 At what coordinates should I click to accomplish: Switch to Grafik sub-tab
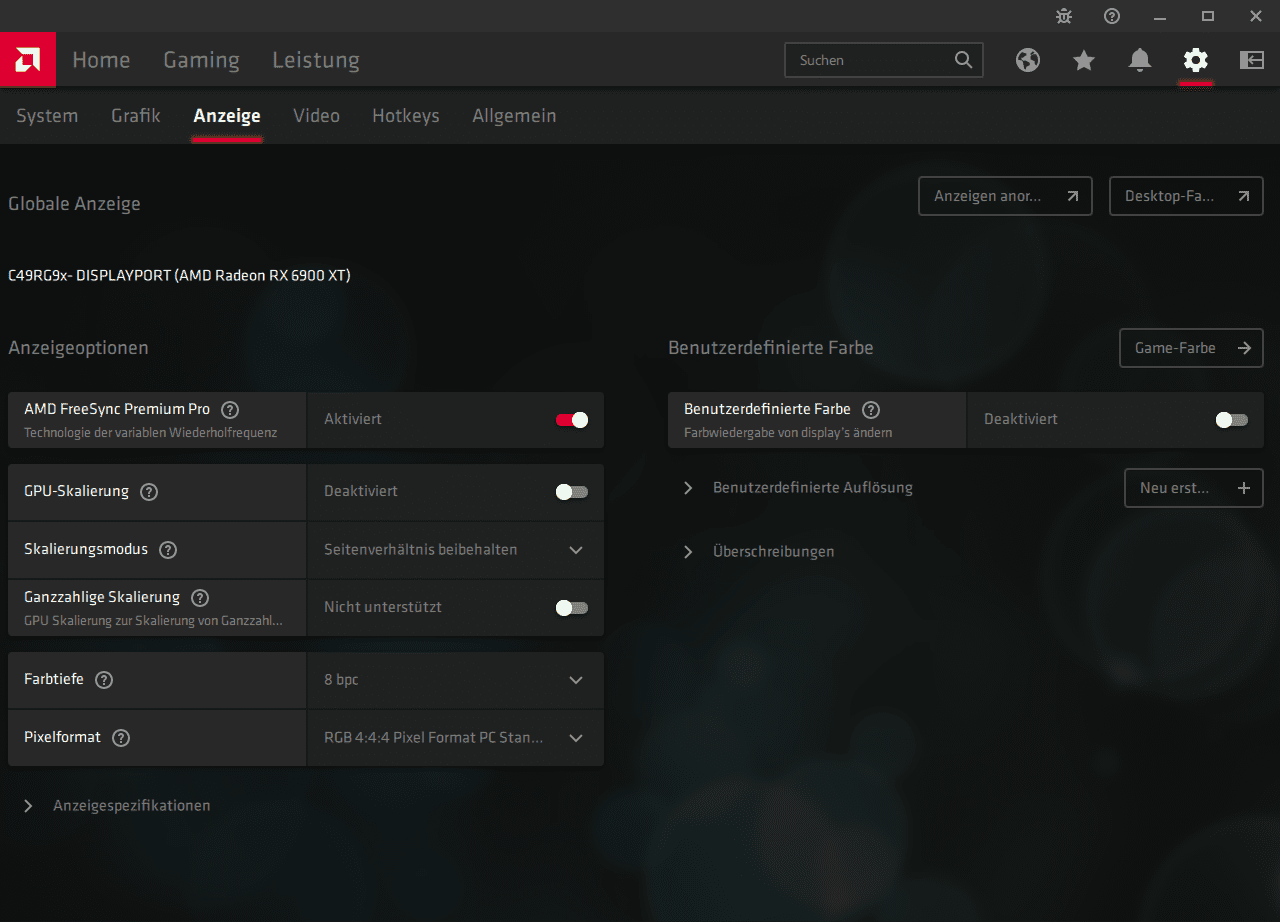136,116
